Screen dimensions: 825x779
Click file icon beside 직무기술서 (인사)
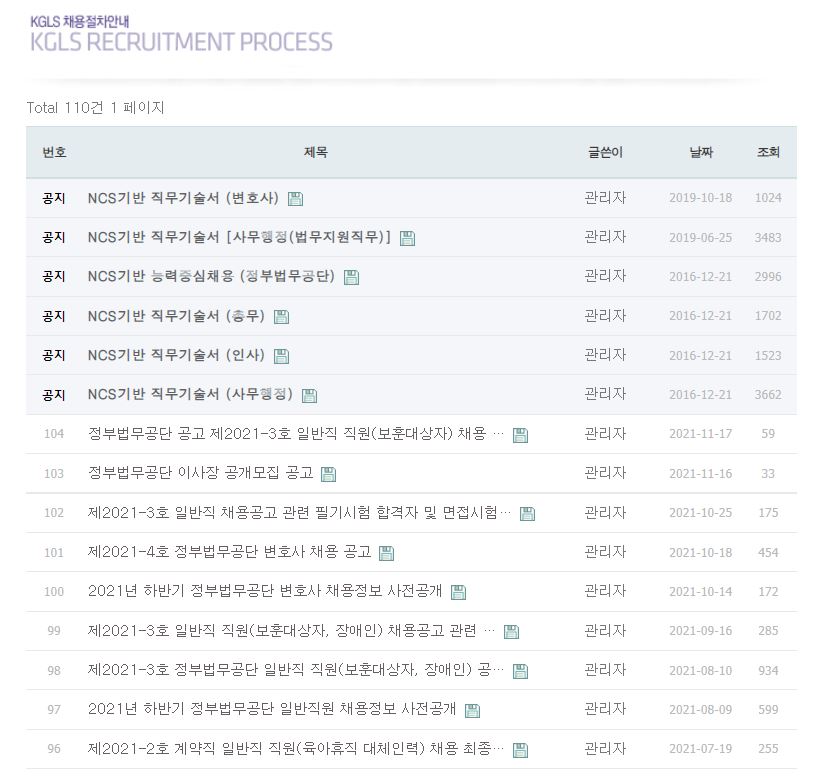click(x=281, y=356)
